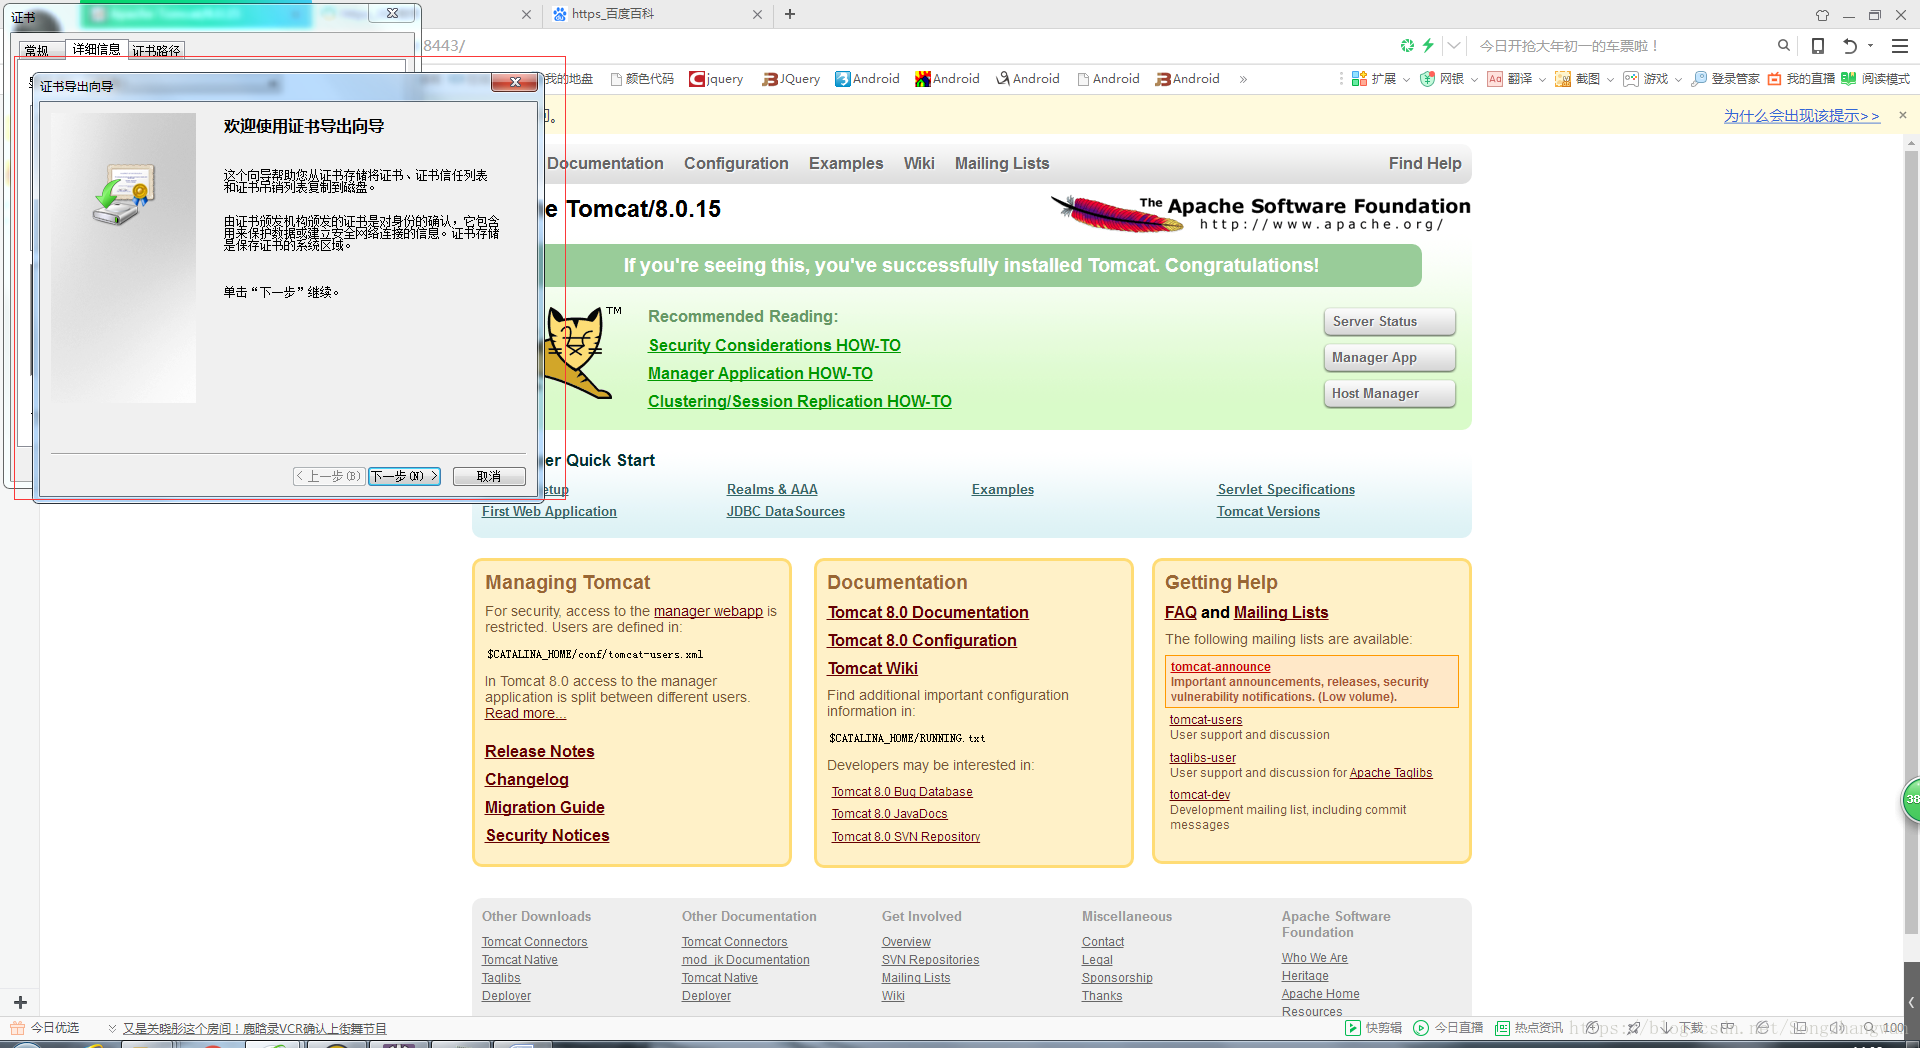Click the news headline 又是关晓彤这个房间

point(254,1028)
